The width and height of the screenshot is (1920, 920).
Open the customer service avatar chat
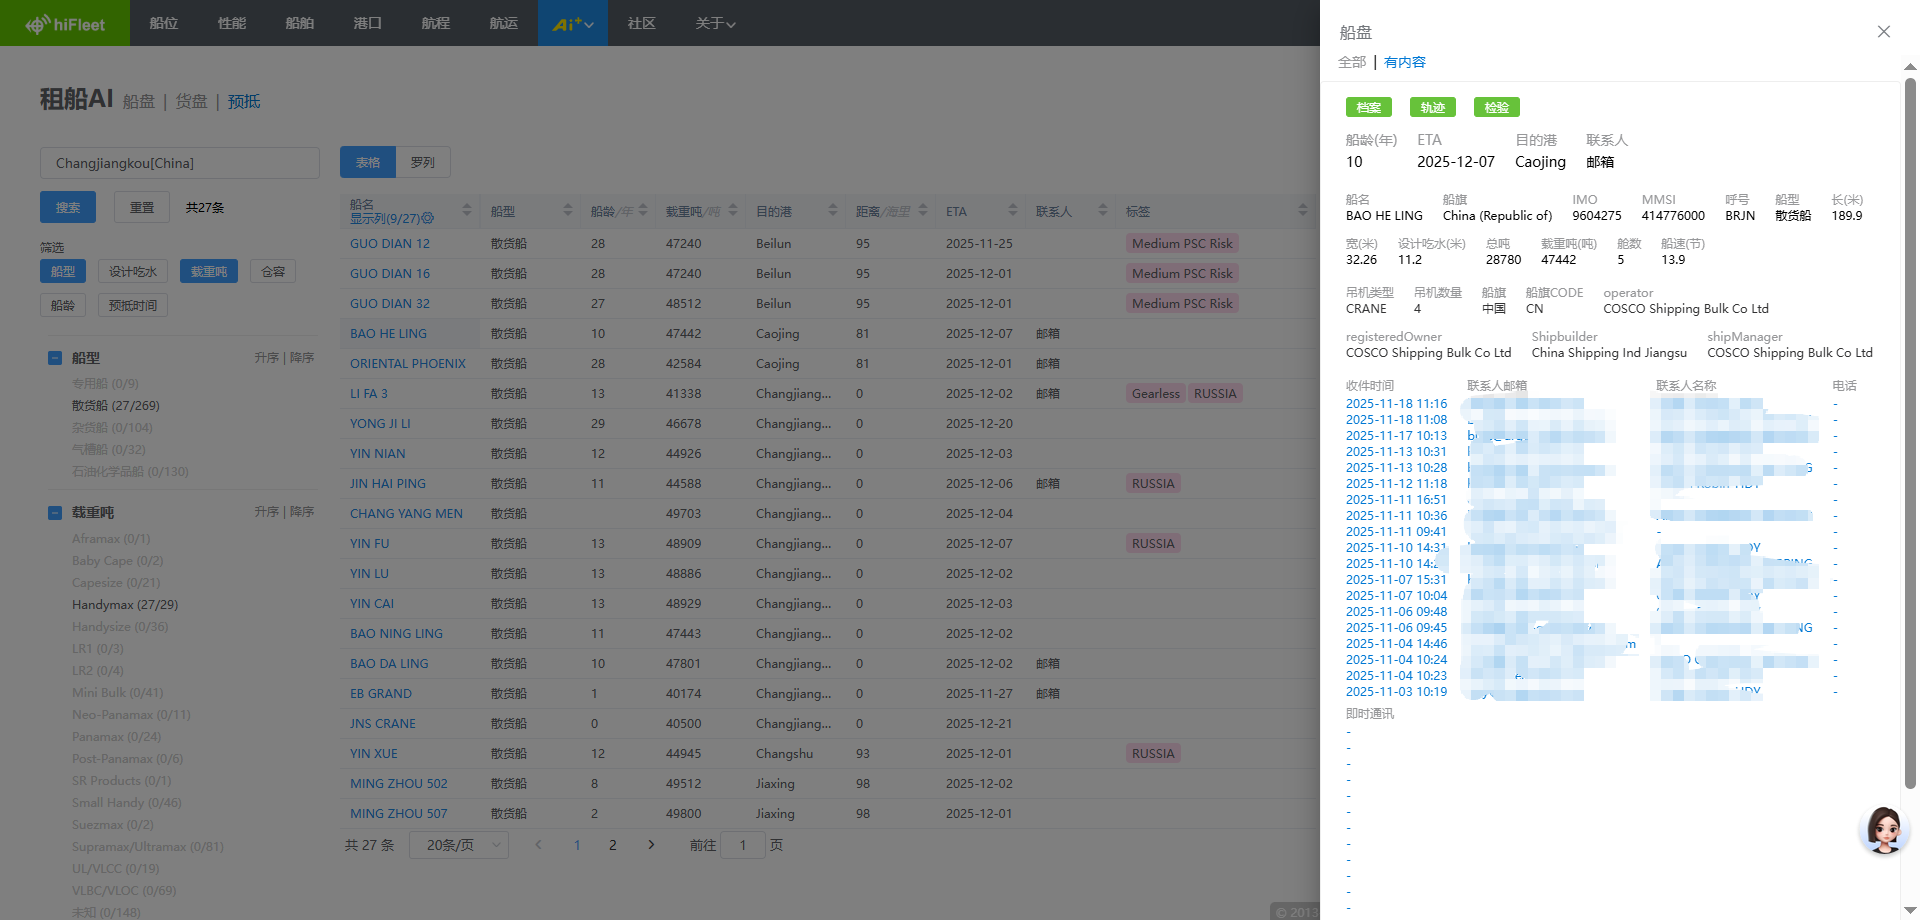click(x=1884, y=830)
